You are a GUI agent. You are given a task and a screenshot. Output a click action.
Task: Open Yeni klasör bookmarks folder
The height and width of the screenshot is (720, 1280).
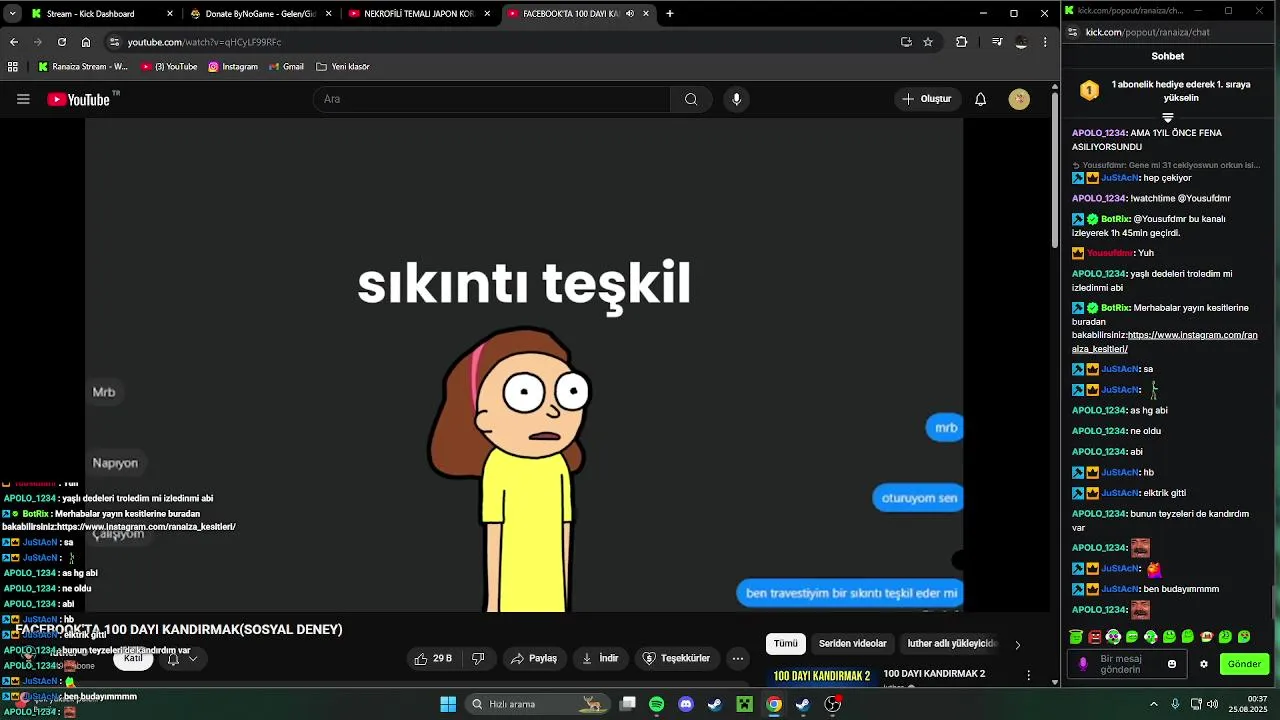point(343,67)
